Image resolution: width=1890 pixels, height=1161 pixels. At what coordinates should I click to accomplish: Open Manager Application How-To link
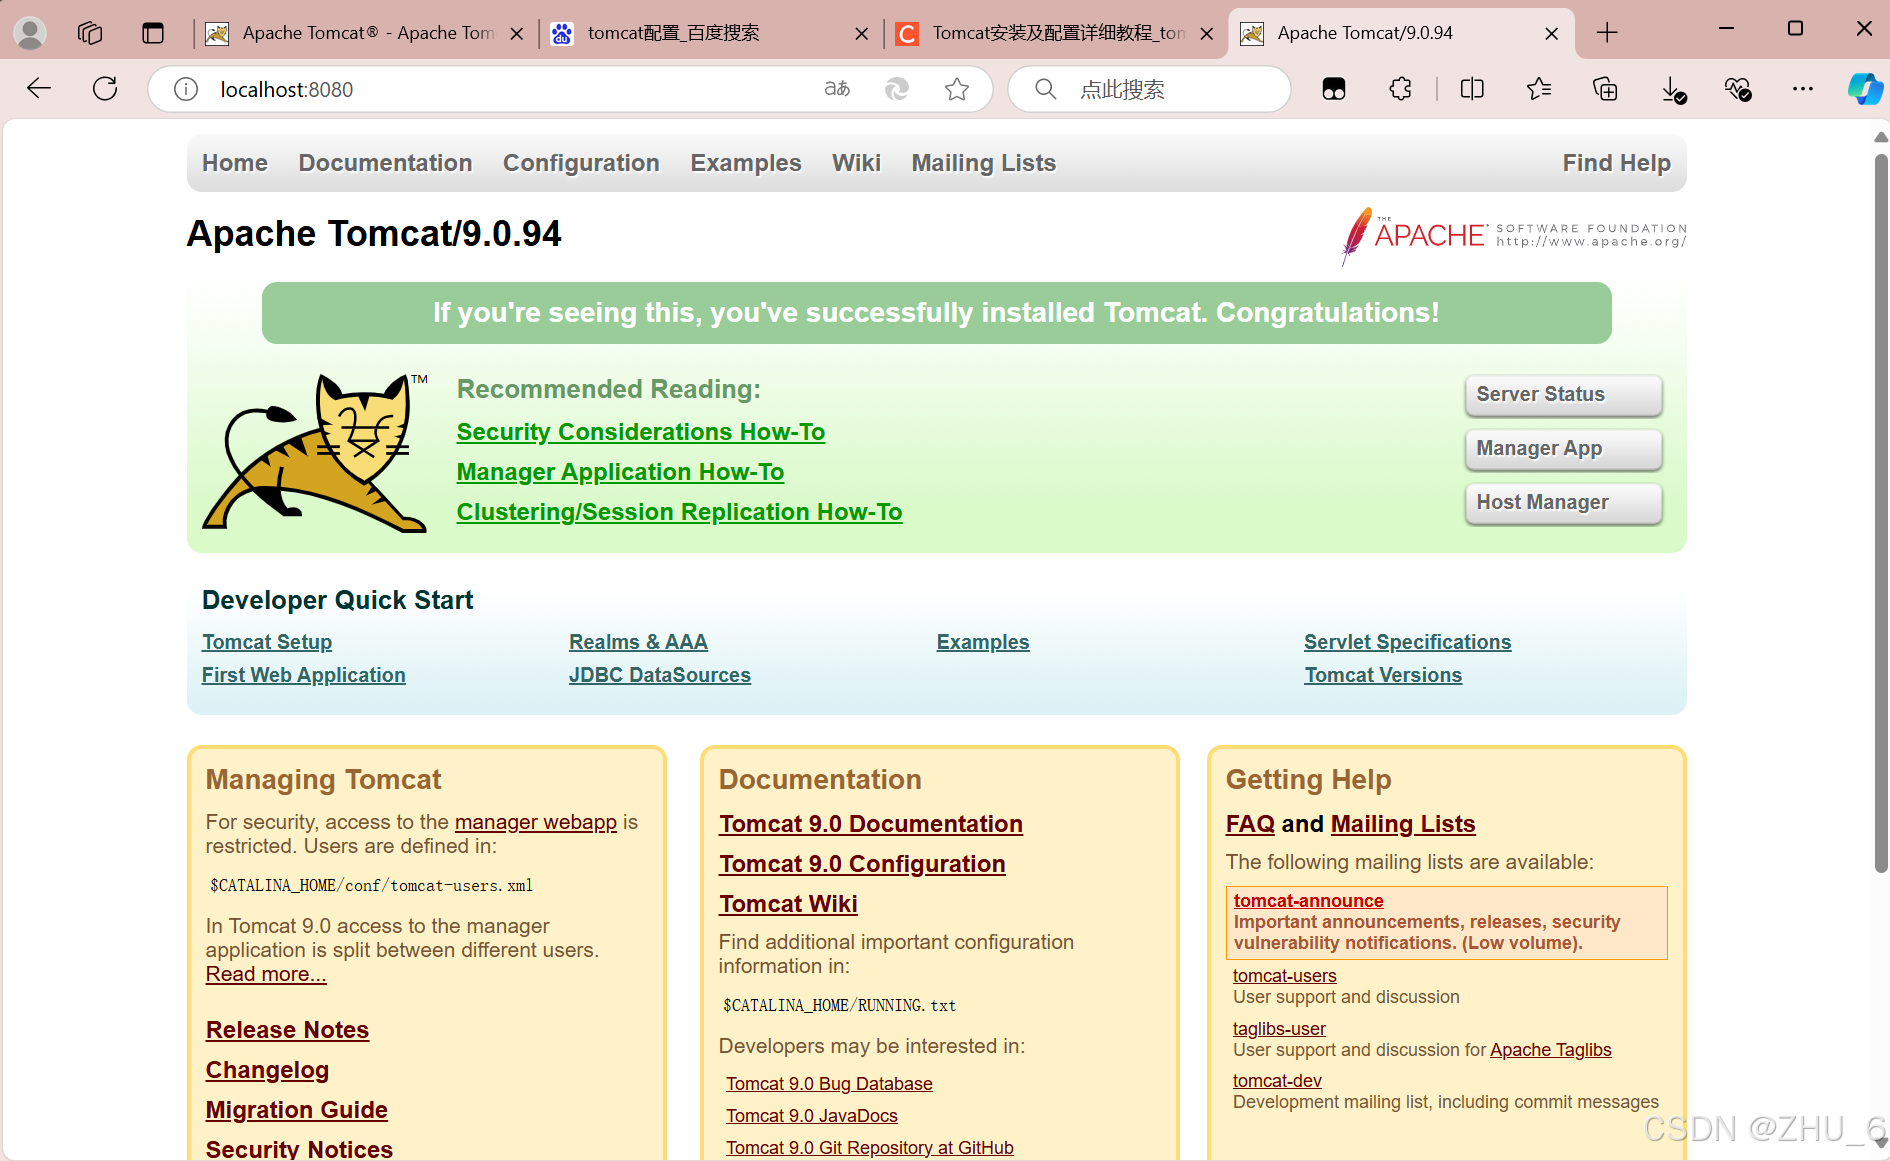point(620,472)
